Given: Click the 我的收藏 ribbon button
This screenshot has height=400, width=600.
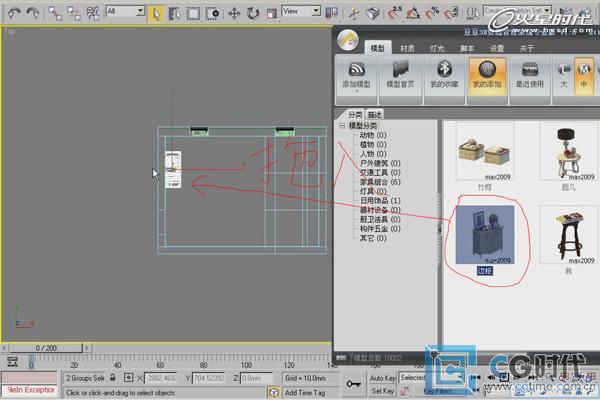Looking at the screenshot, I should coord(444,76).
